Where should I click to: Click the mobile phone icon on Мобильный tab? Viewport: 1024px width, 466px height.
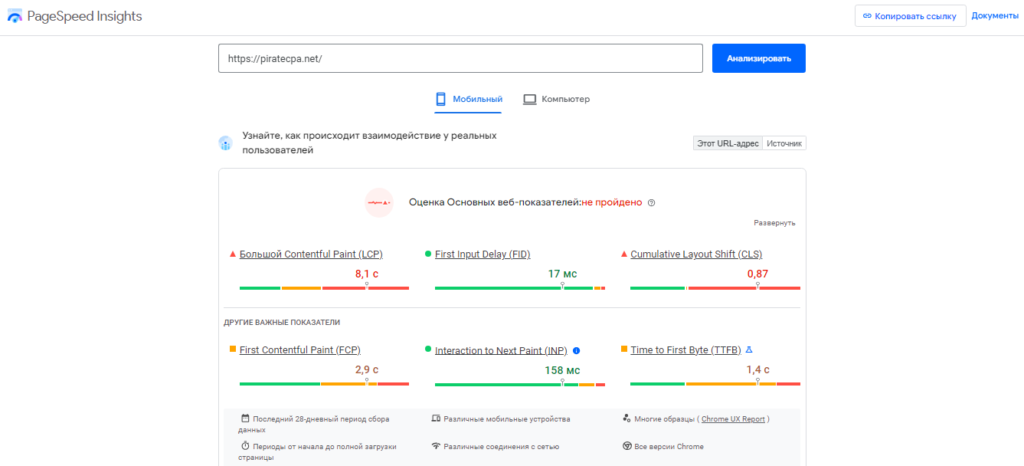point(441,99)
